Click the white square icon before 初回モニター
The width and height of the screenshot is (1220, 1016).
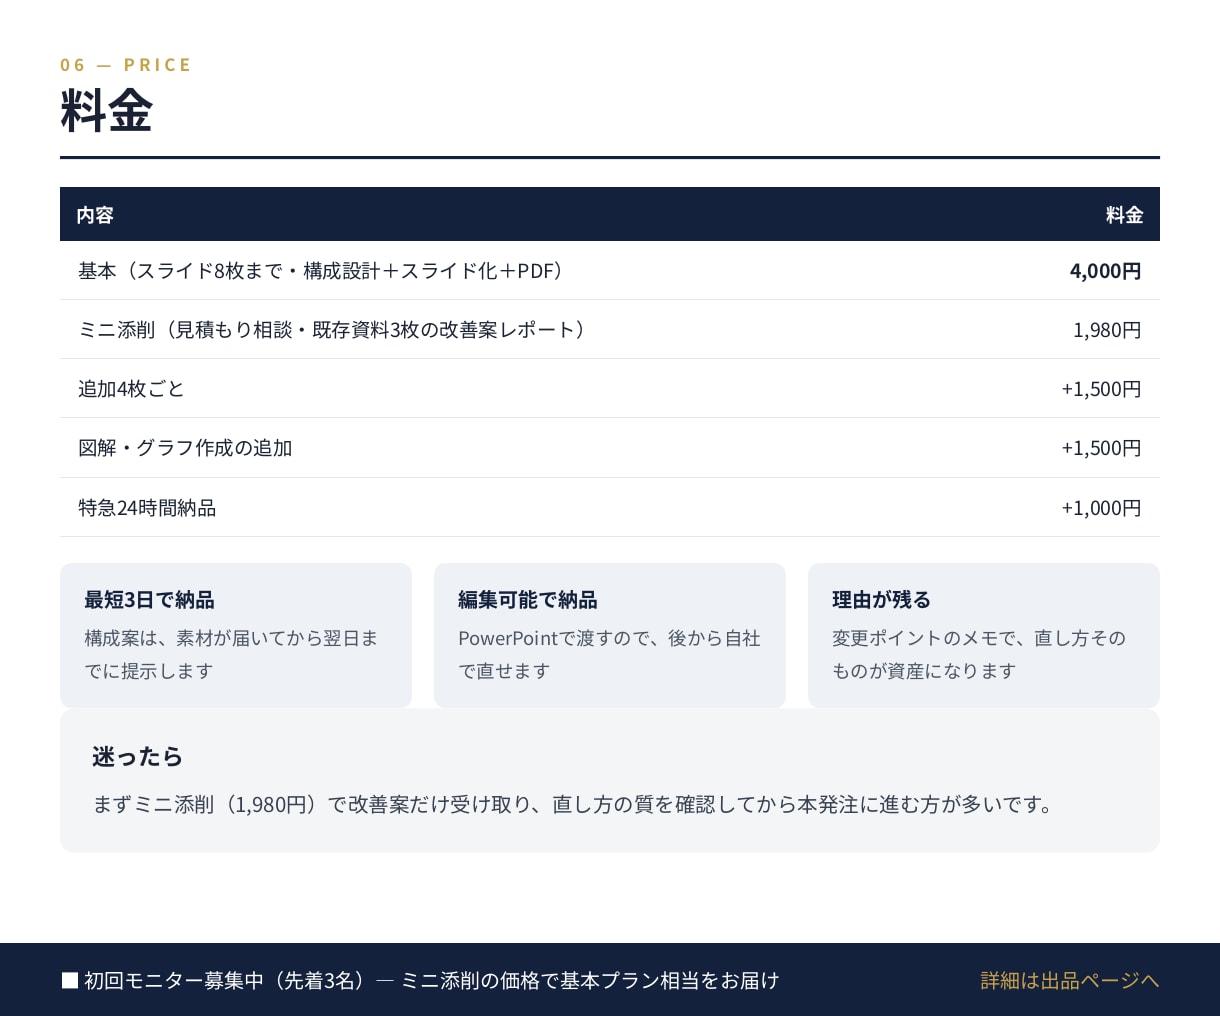tap(70, 980)
